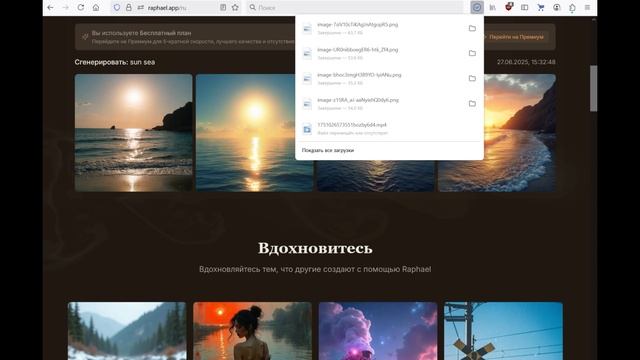Open the browser home page
This screenshot has height=360, width=640.
point(96,7)
